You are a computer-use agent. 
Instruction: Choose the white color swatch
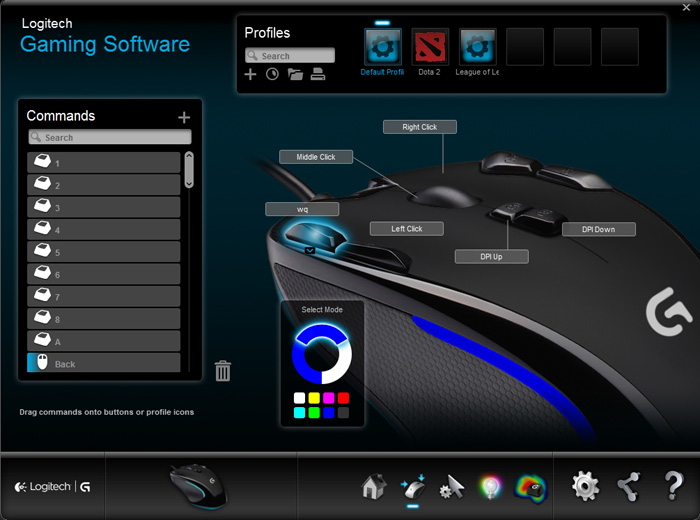point(300,398)
